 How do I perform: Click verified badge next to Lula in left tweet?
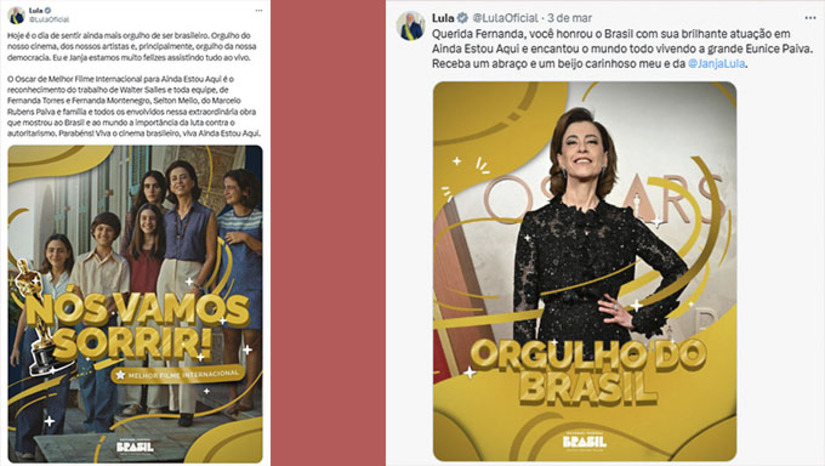(x=48, y=11)
